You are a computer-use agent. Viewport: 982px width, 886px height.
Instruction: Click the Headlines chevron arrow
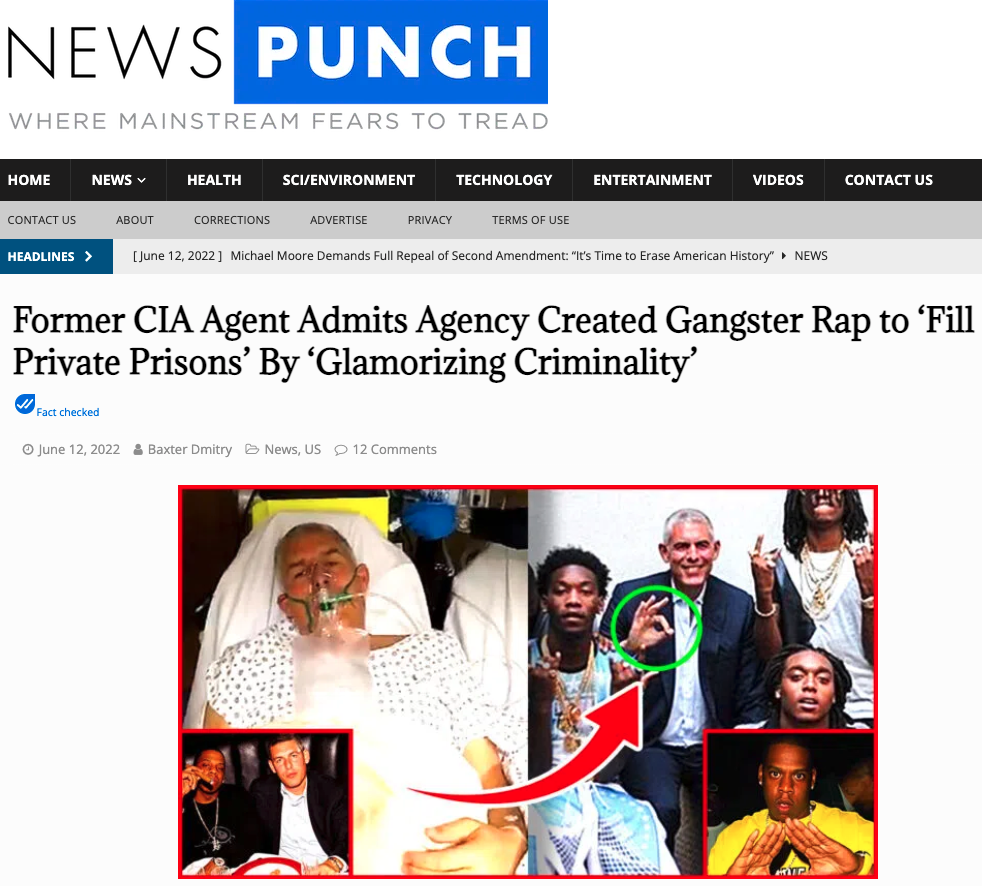[88, 256]
